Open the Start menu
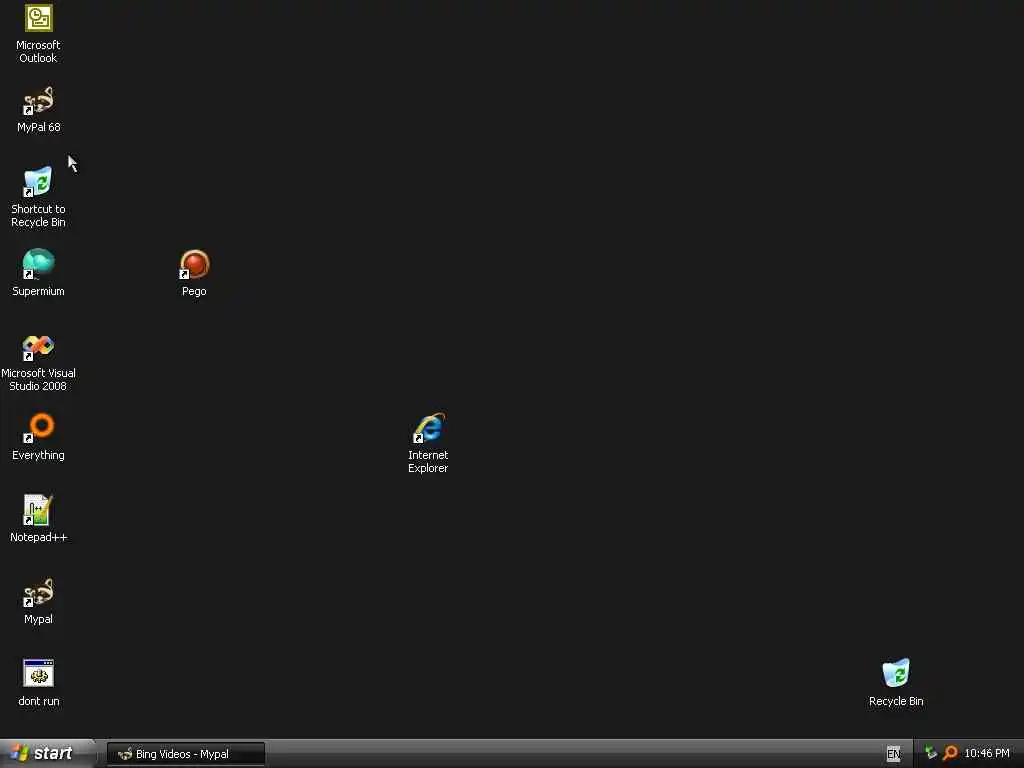This screenshot has width=1024, height=768. [x=47, y=753]
